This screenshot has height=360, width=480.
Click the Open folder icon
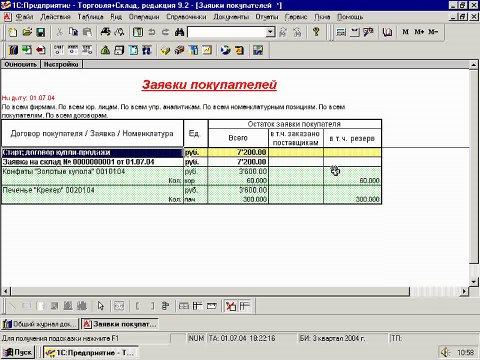27,32
